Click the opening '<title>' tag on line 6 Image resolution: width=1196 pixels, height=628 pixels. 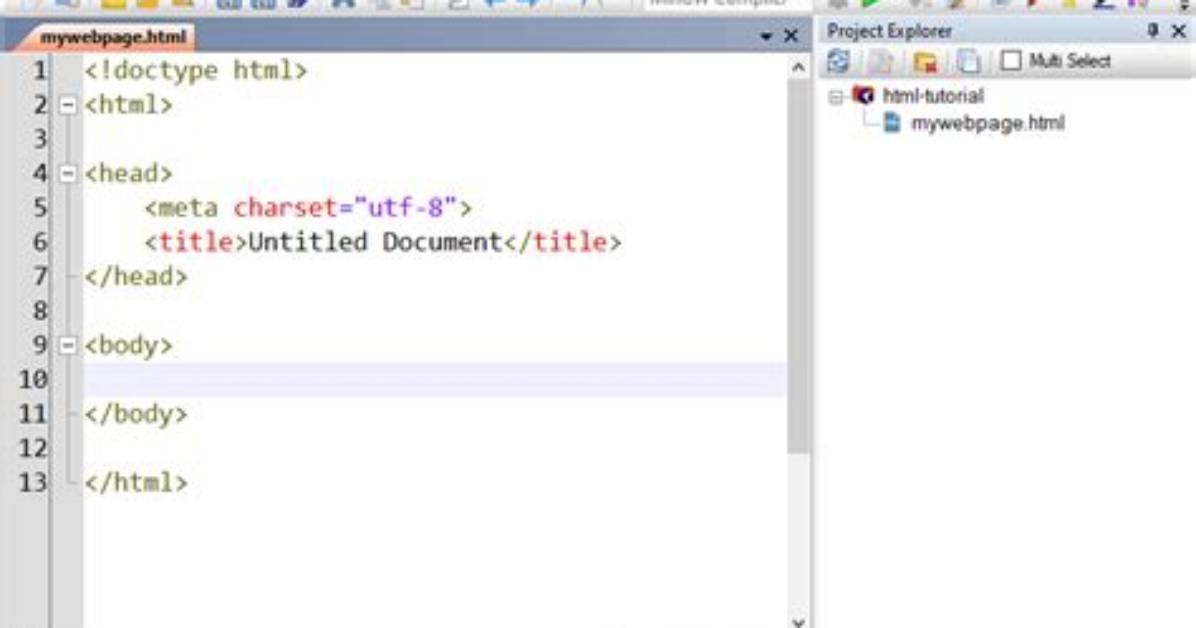(x=196, y=242)
